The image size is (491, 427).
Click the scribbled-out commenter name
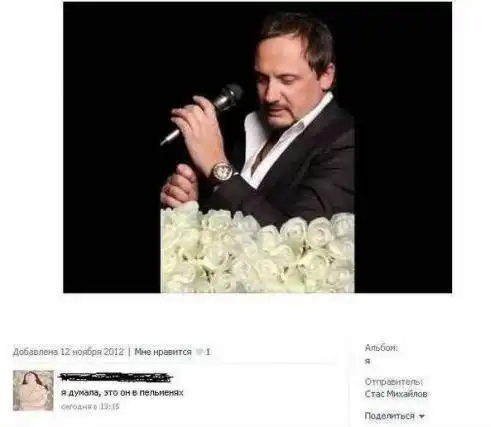[116, 377]
